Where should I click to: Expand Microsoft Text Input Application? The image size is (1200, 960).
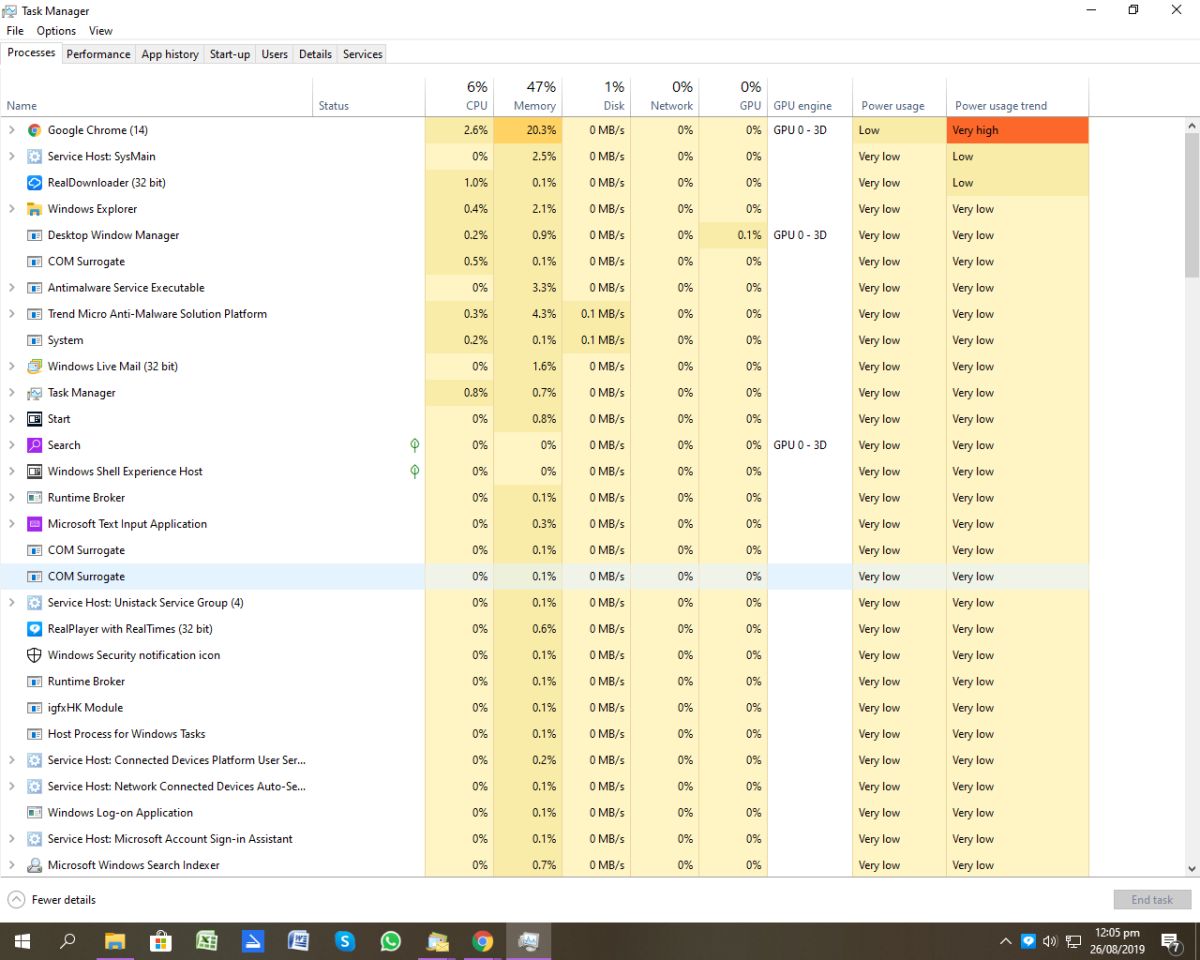click(x=12, y=524)
